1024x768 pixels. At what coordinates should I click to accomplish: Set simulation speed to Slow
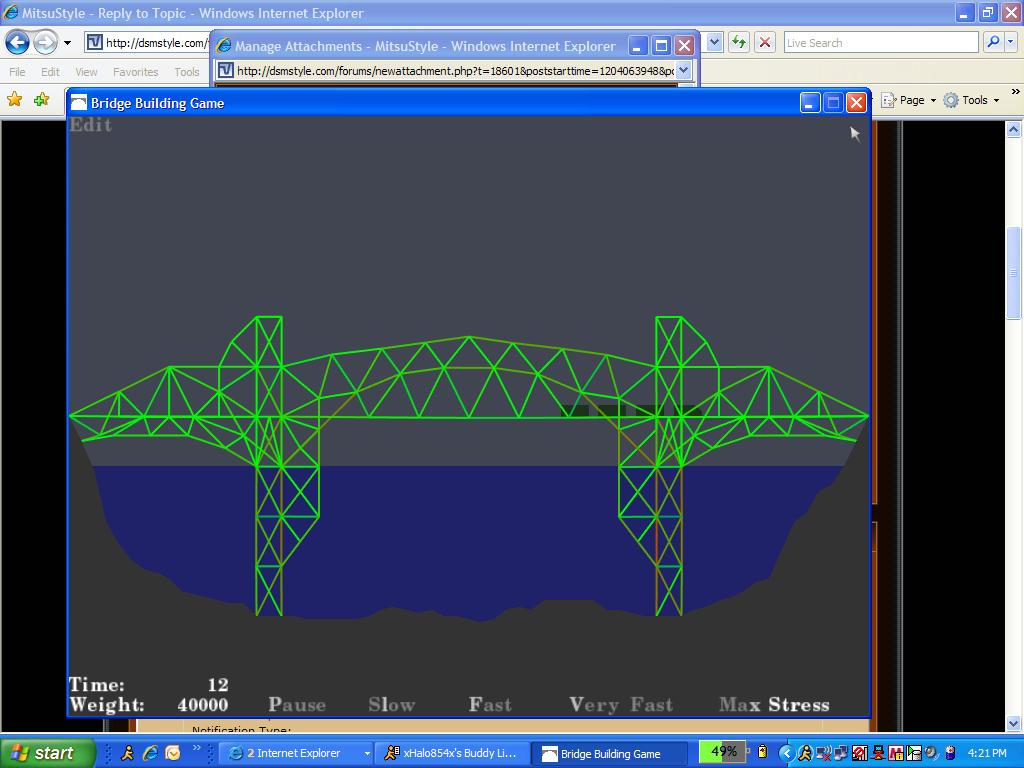[x=391, y=705]
